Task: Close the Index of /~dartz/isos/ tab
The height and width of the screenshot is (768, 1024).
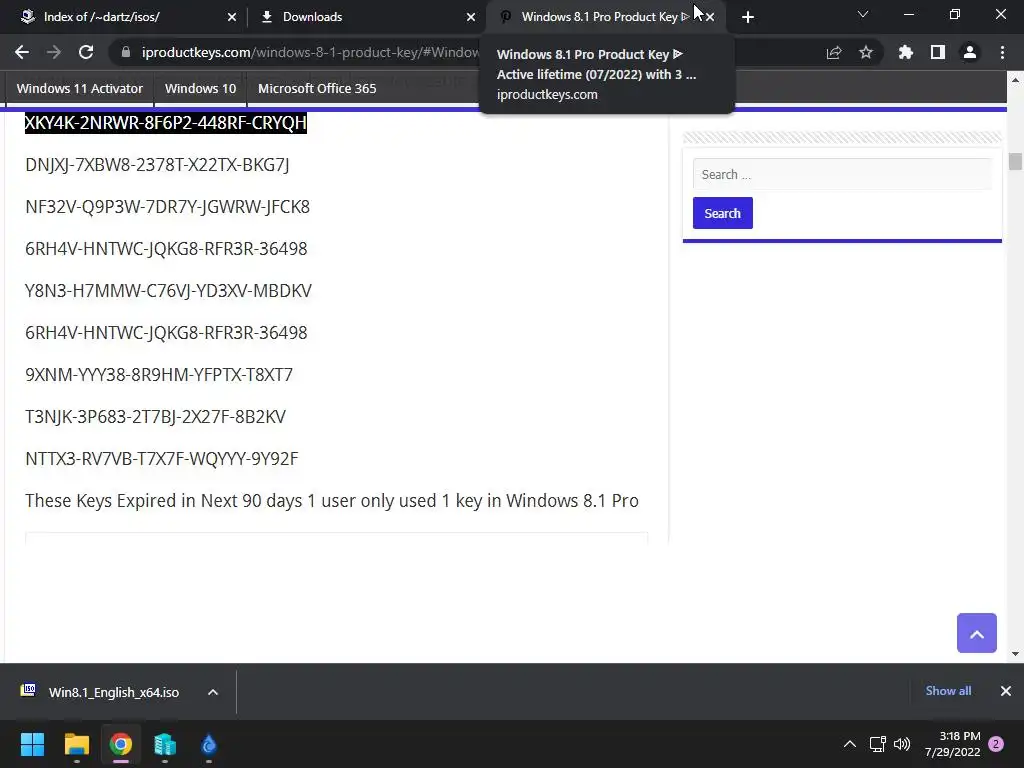Action: click(232, 17)
